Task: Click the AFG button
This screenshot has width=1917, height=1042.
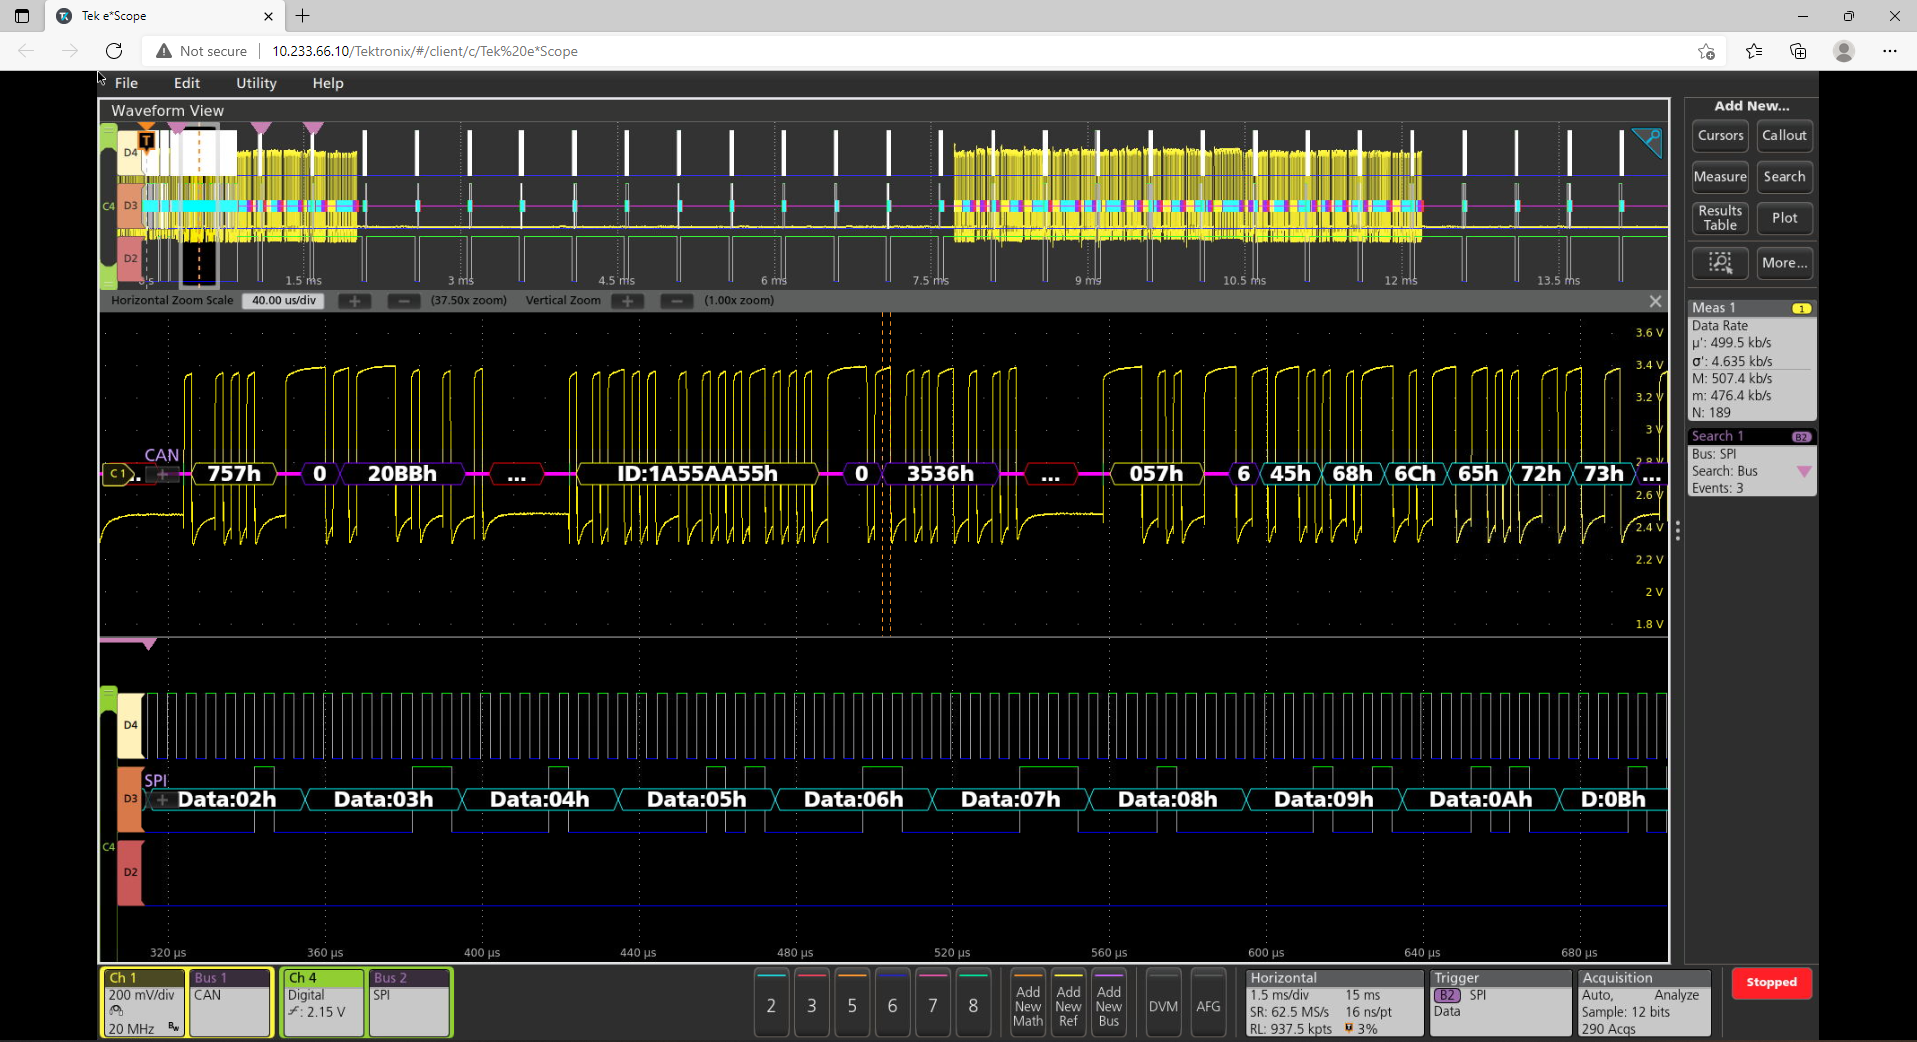Action: click(1208, 1004)
